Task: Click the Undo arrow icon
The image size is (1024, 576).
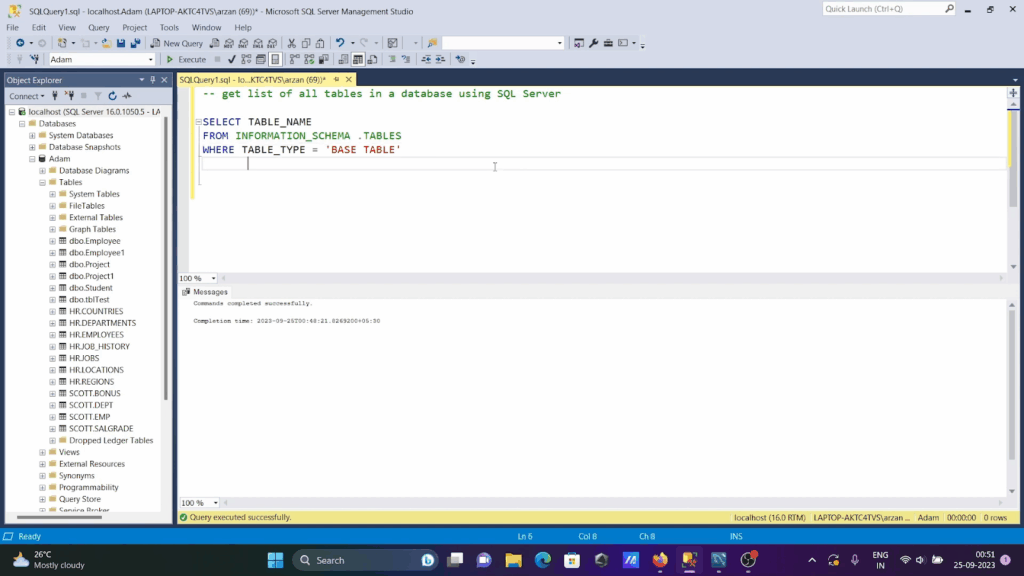Action: [340, 43]
